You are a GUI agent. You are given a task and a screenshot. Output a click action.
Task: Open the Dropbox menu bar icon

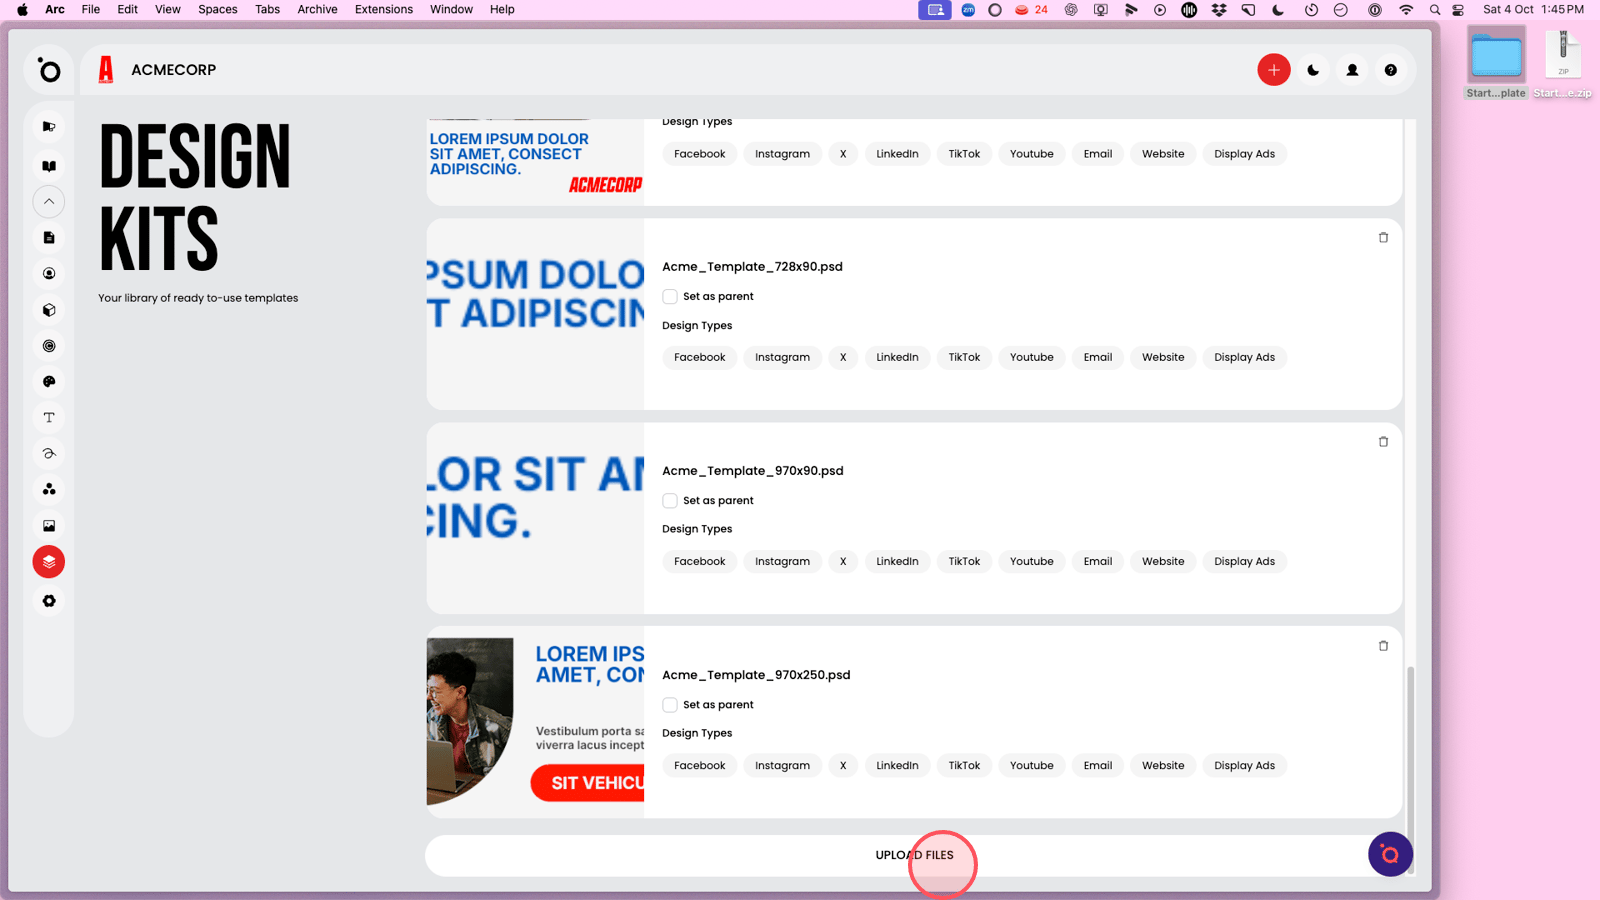pyautogui.click(x=1219, y=10)
